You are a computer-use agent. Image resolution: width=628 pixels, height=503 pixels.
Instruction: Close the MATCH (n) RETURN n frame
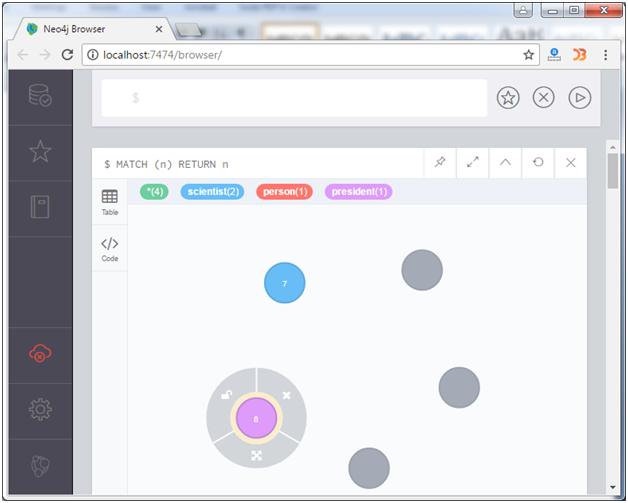[x=571, y=163]
